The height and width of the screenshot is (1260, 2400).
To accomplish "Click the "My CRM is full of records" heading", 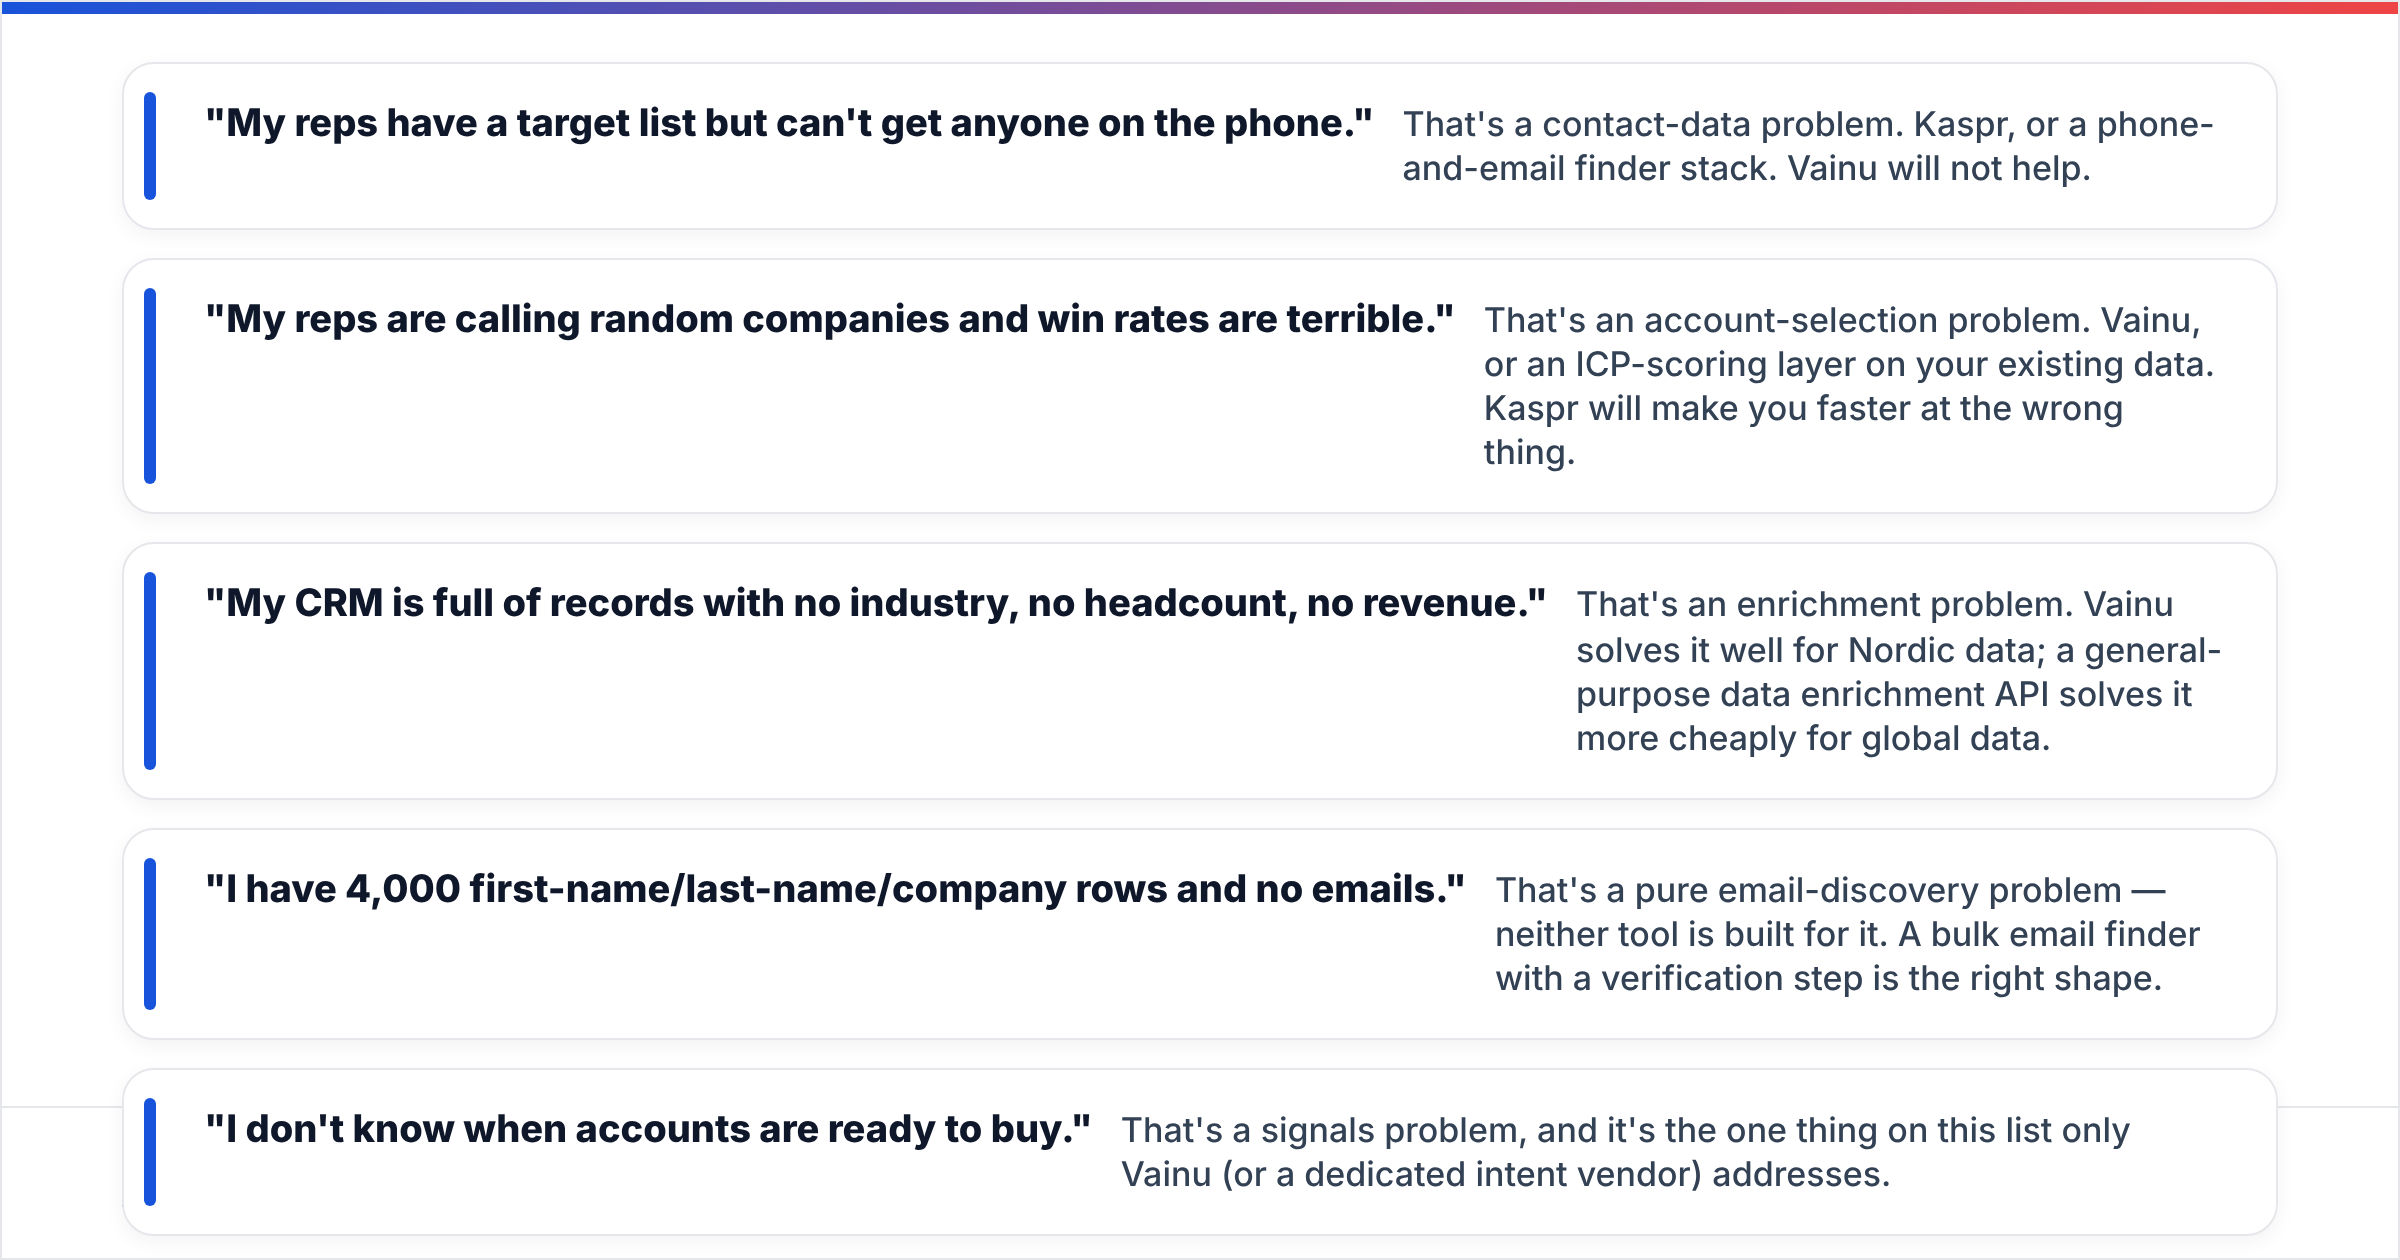I will (876, 603).
